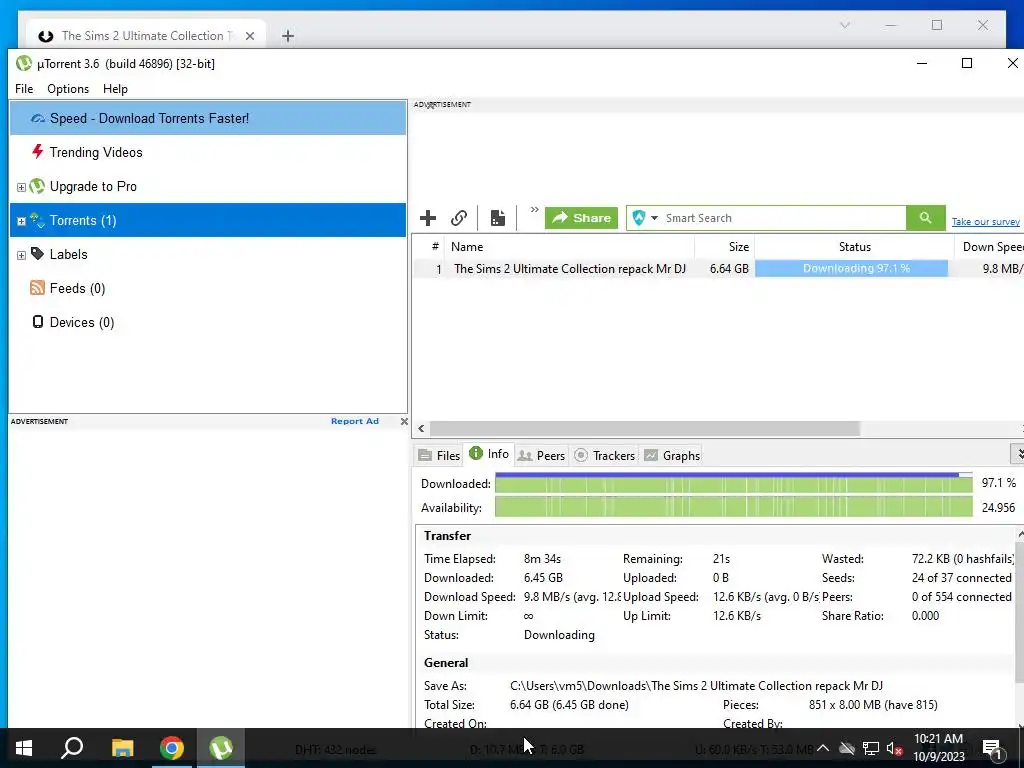Viewport: 1024px width, 768px height.
Task: Click the Trending Videos lightning icon
Action: point(37,152)
